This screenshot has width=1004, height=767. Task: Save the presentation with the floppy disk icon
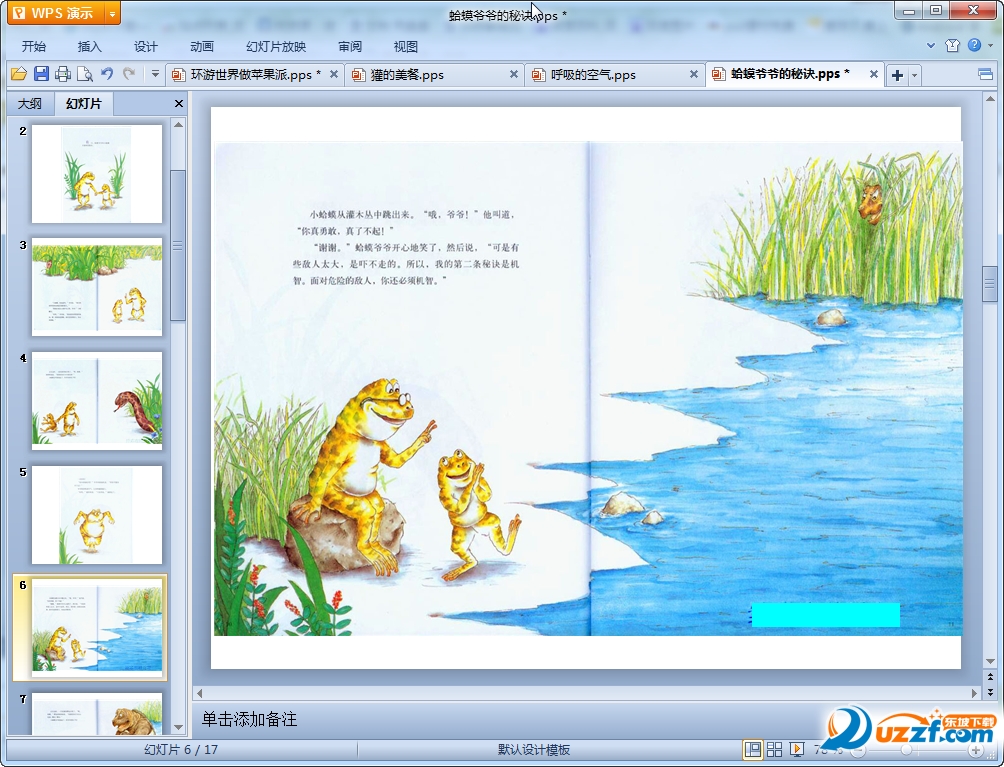pyautogui.click(x=41, y=74)
